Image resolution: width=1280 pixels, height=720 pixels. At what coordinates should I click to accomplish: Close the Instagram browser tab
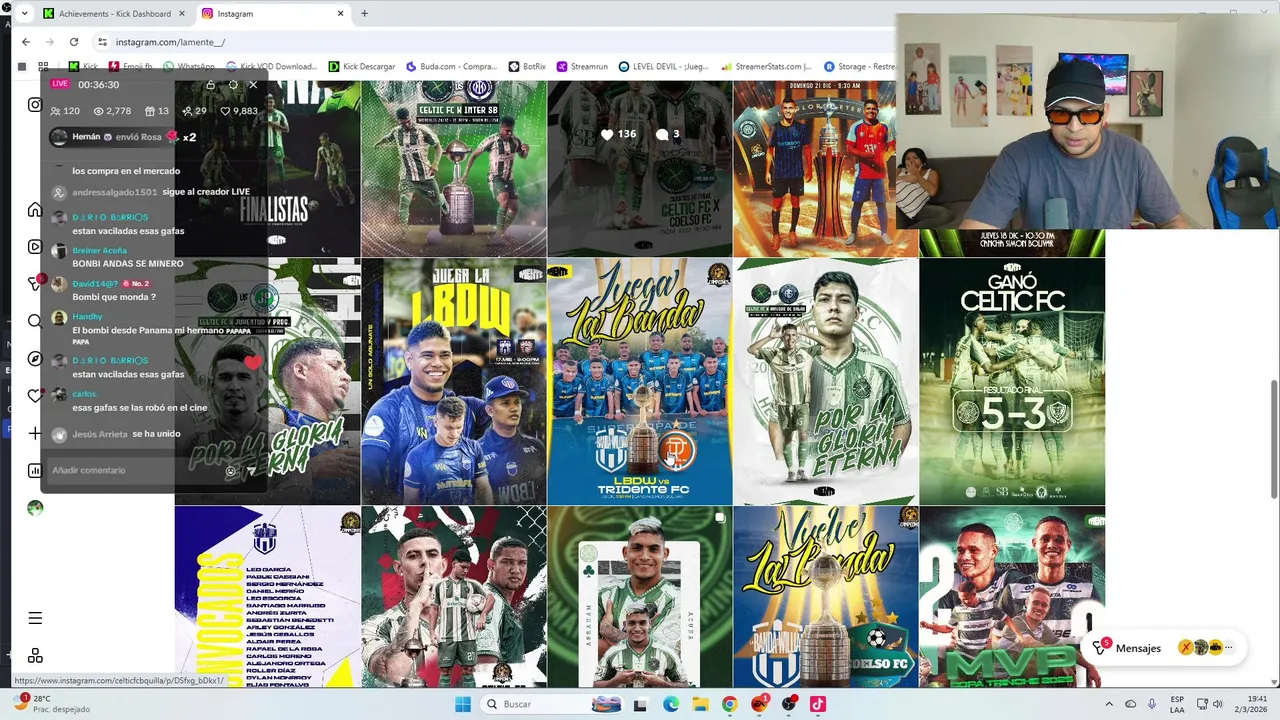(341, 14)
